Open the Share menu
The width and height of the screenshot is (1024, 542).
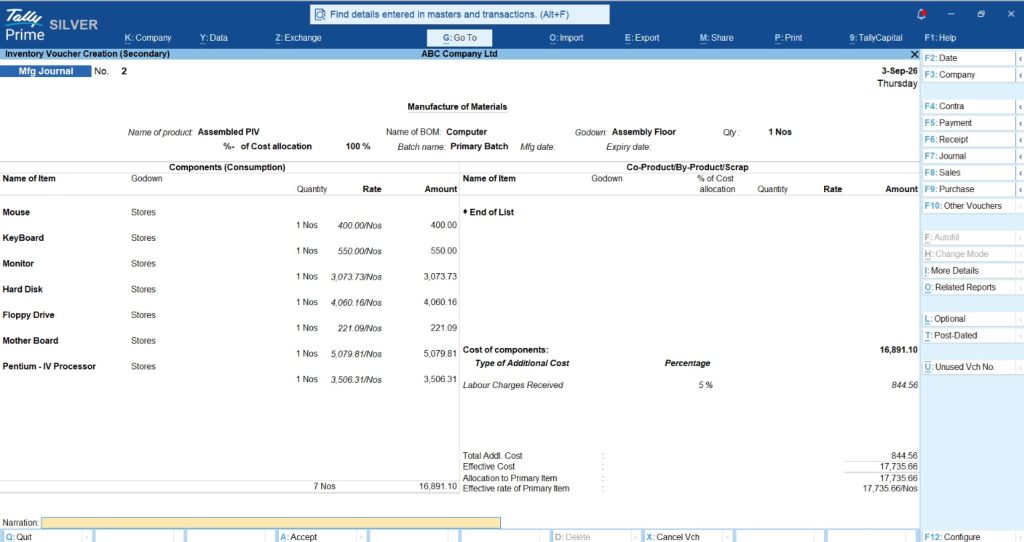coord(716,38)
